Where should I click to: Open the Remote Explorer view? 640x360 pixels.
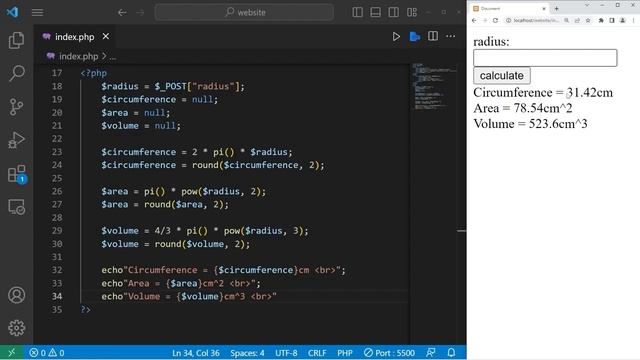[16, 207]
